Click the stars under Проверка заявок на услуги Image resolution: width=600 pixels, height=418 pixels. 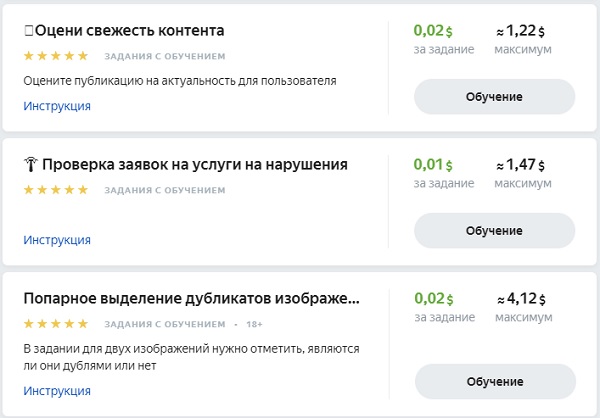56,190
